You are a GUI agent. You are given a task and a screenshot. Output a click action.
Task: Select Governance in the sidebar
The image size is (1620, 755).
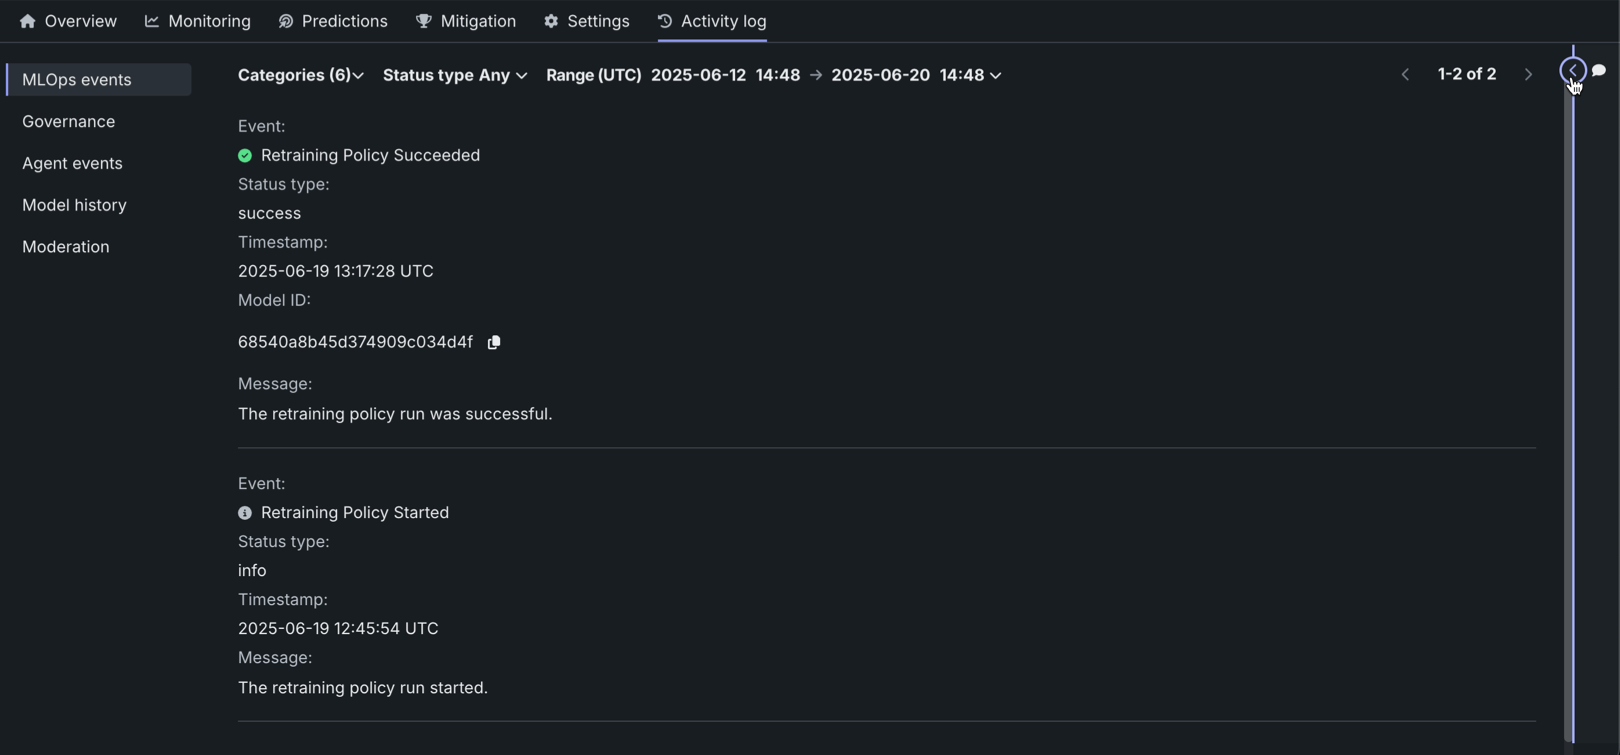tap(68, 121)
